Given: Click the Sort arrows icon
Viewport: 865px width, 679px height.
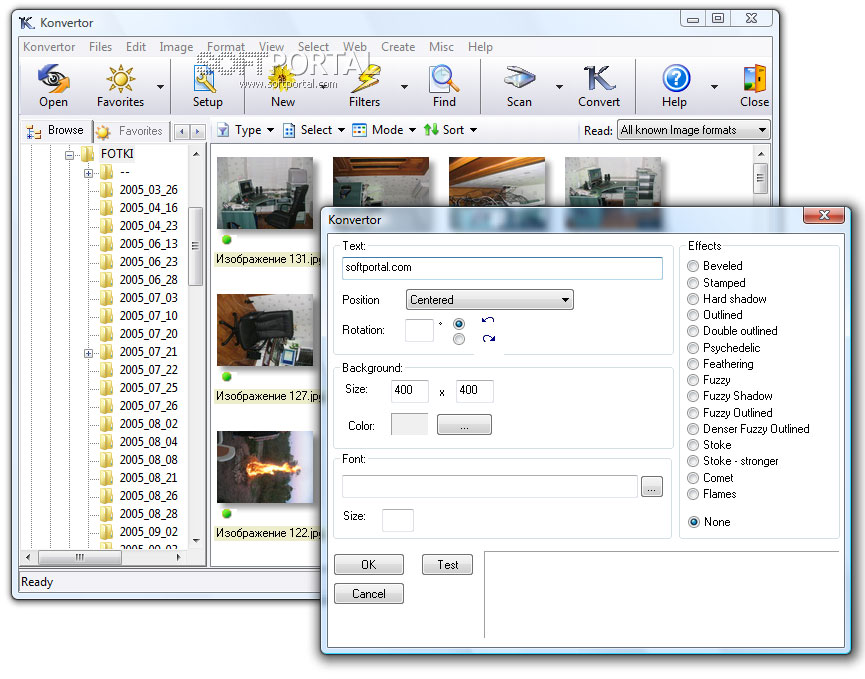Looking at the screenshot, I should point(431,130).
